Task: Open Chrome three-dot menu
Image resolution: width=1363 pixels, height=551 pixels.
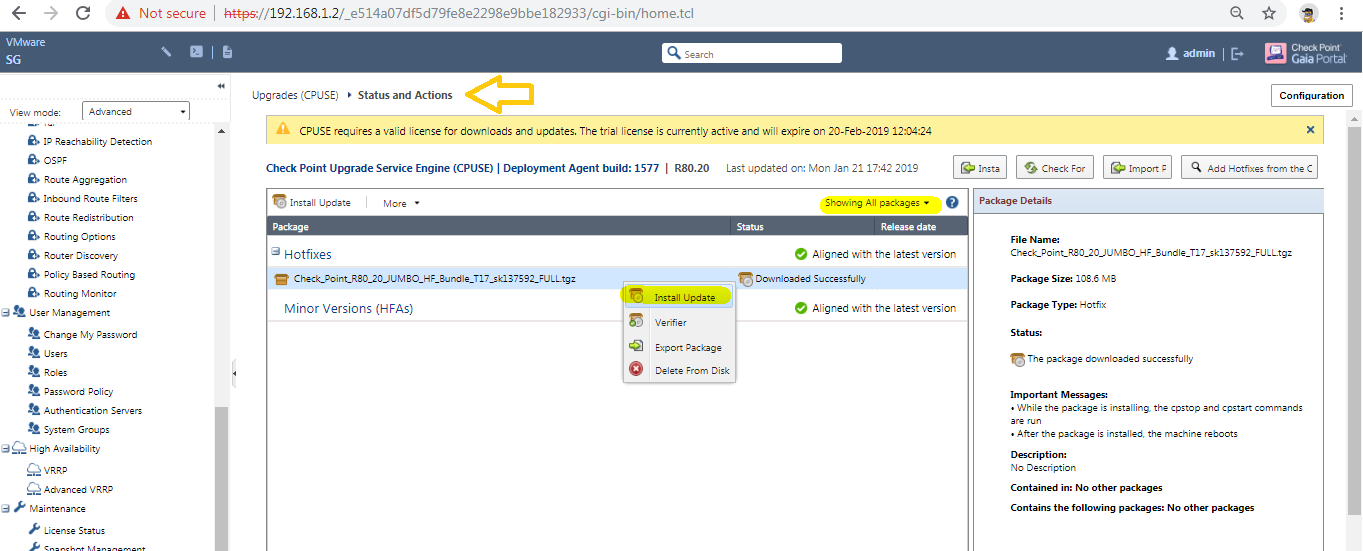Action: 1341,14
